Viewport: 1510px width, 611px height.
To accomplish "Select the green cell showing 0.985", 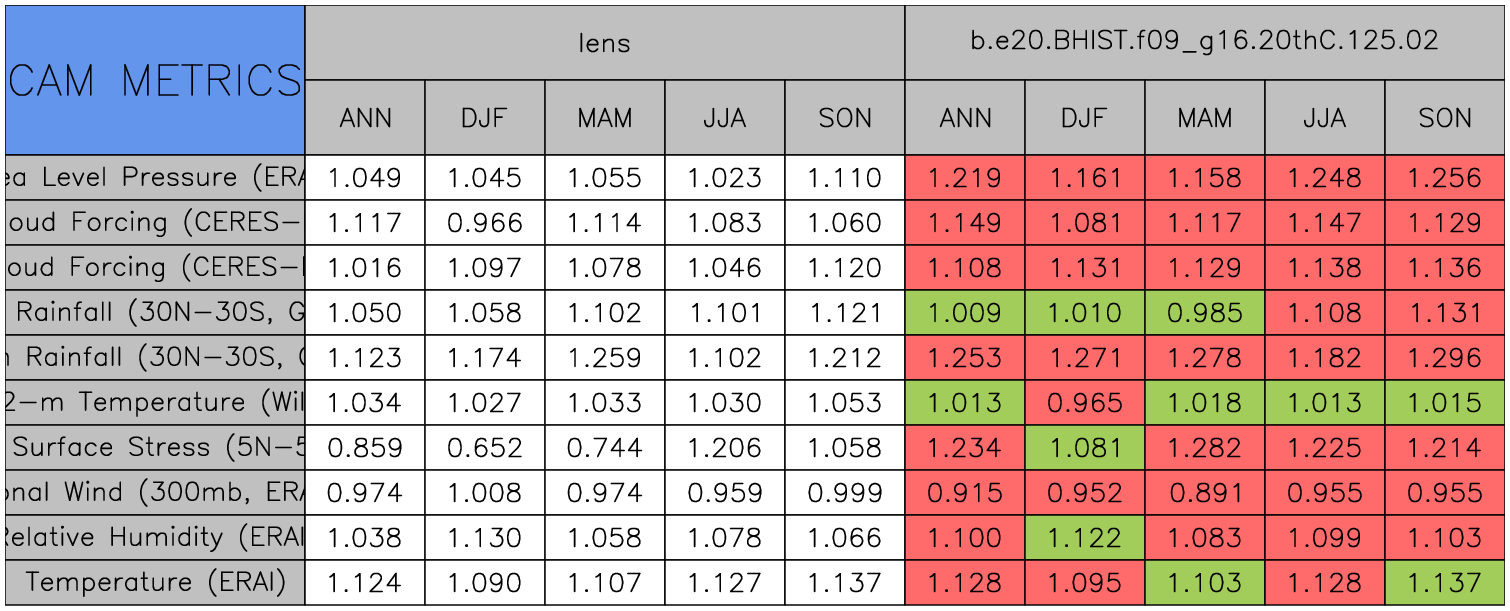I will [x=1204, y=313].
